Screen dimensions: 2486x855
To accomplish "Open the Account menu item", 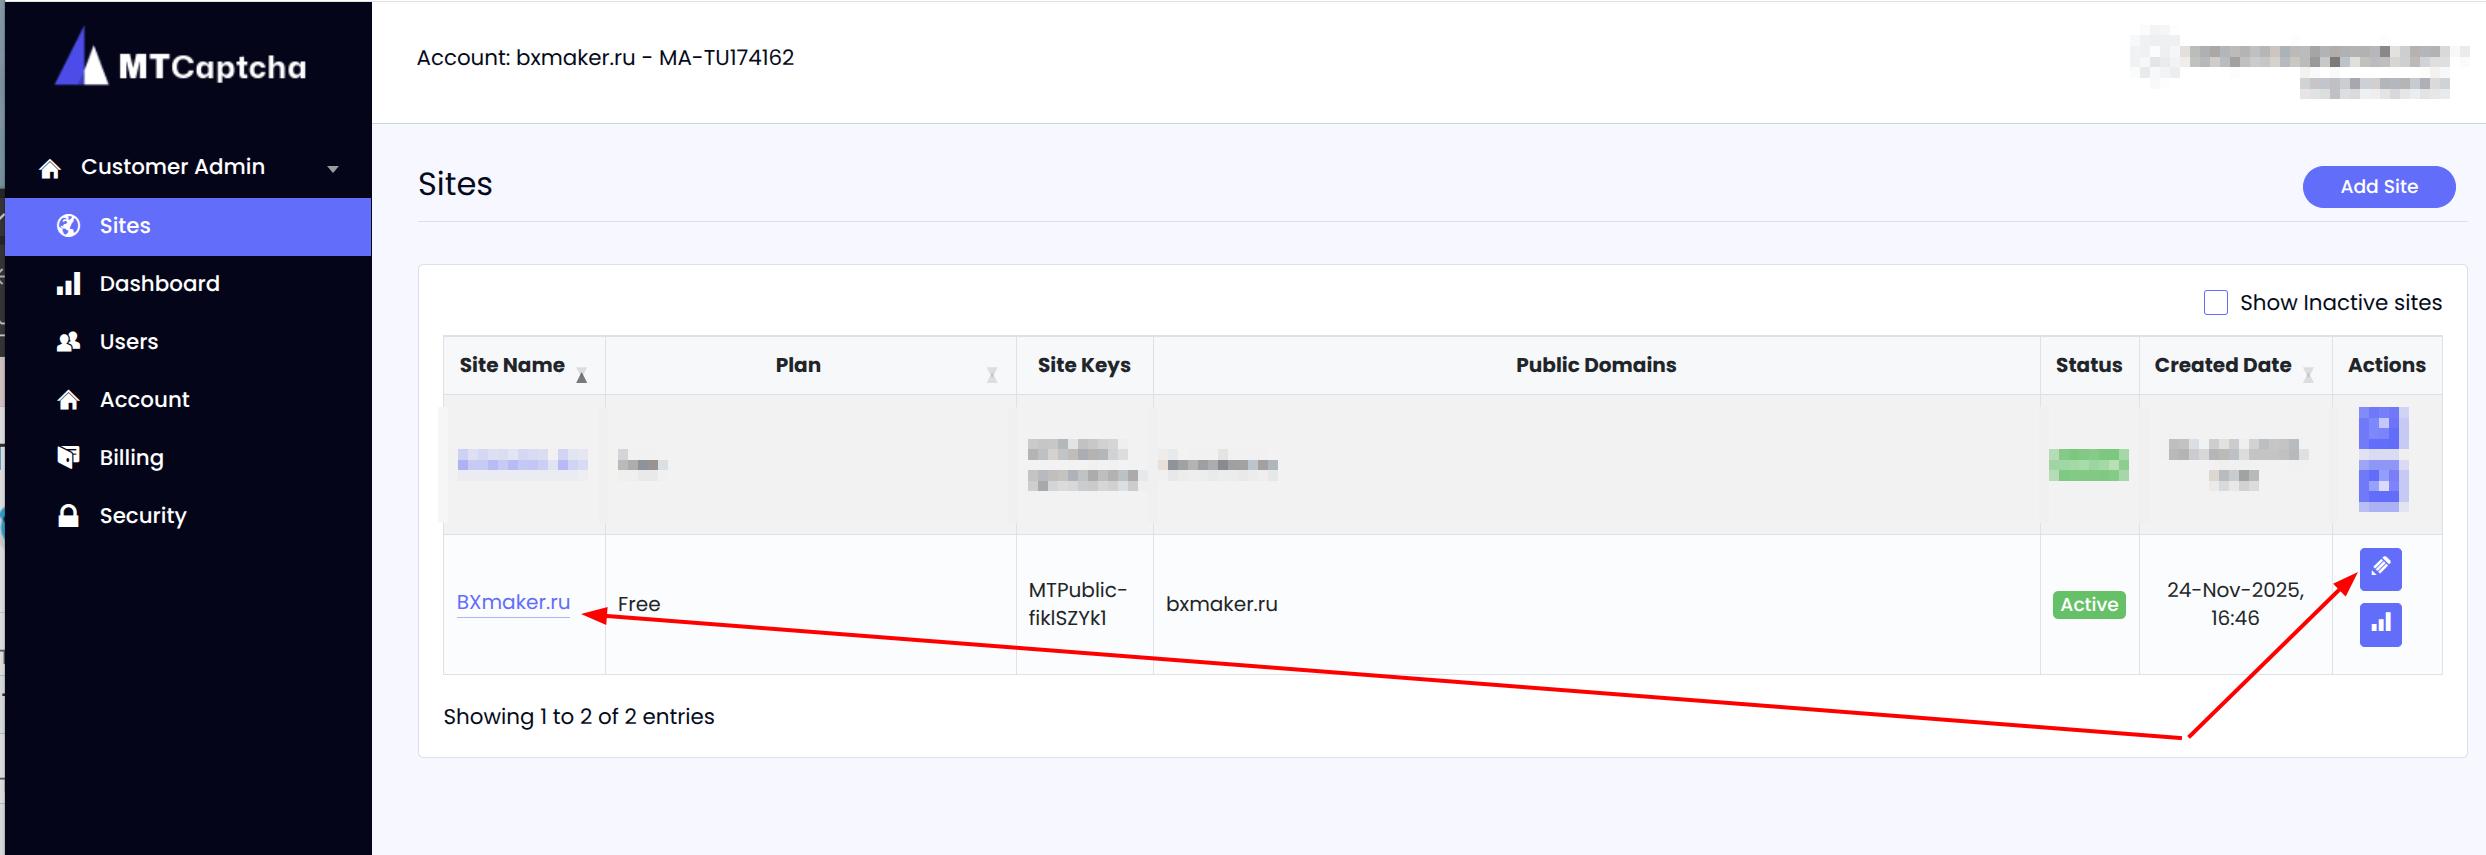I will tap(144, 400).
